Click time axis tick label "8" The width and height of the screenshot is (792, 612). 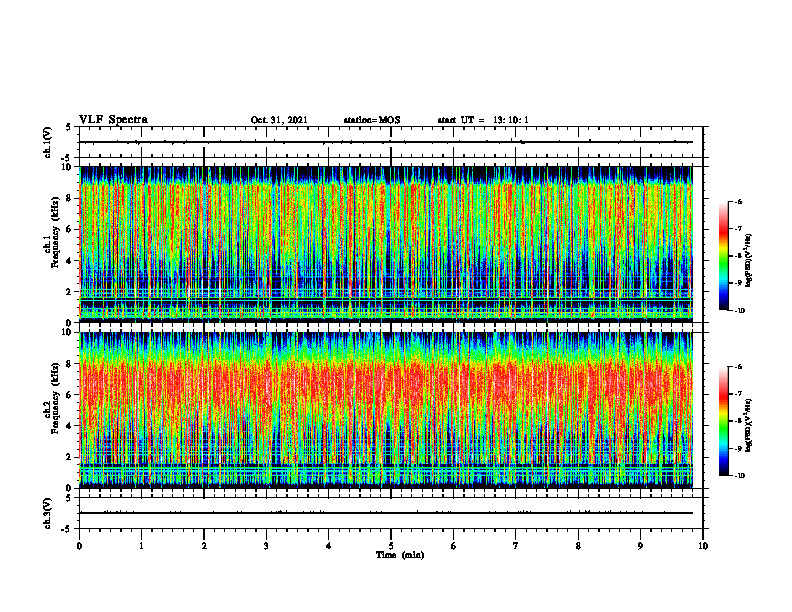point(578,546)
